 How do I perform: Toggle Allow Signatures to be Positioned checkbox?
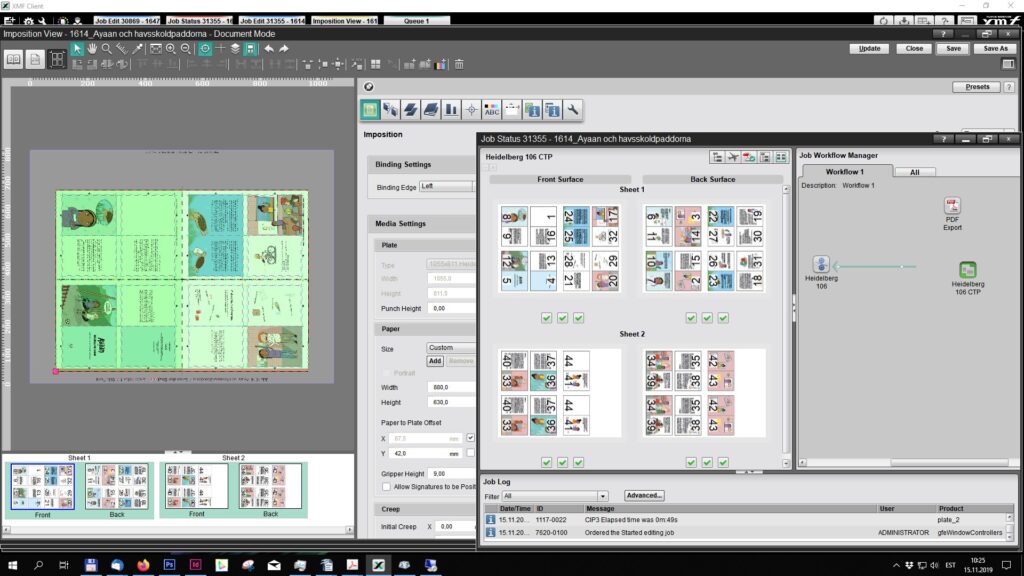387,486
